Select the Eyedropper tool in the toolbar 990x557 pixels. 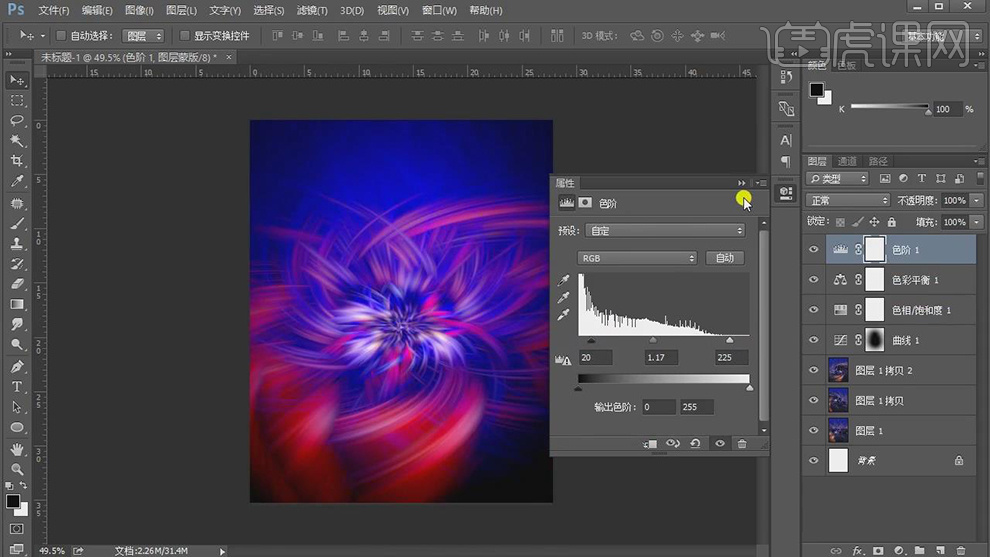[17, 181]
